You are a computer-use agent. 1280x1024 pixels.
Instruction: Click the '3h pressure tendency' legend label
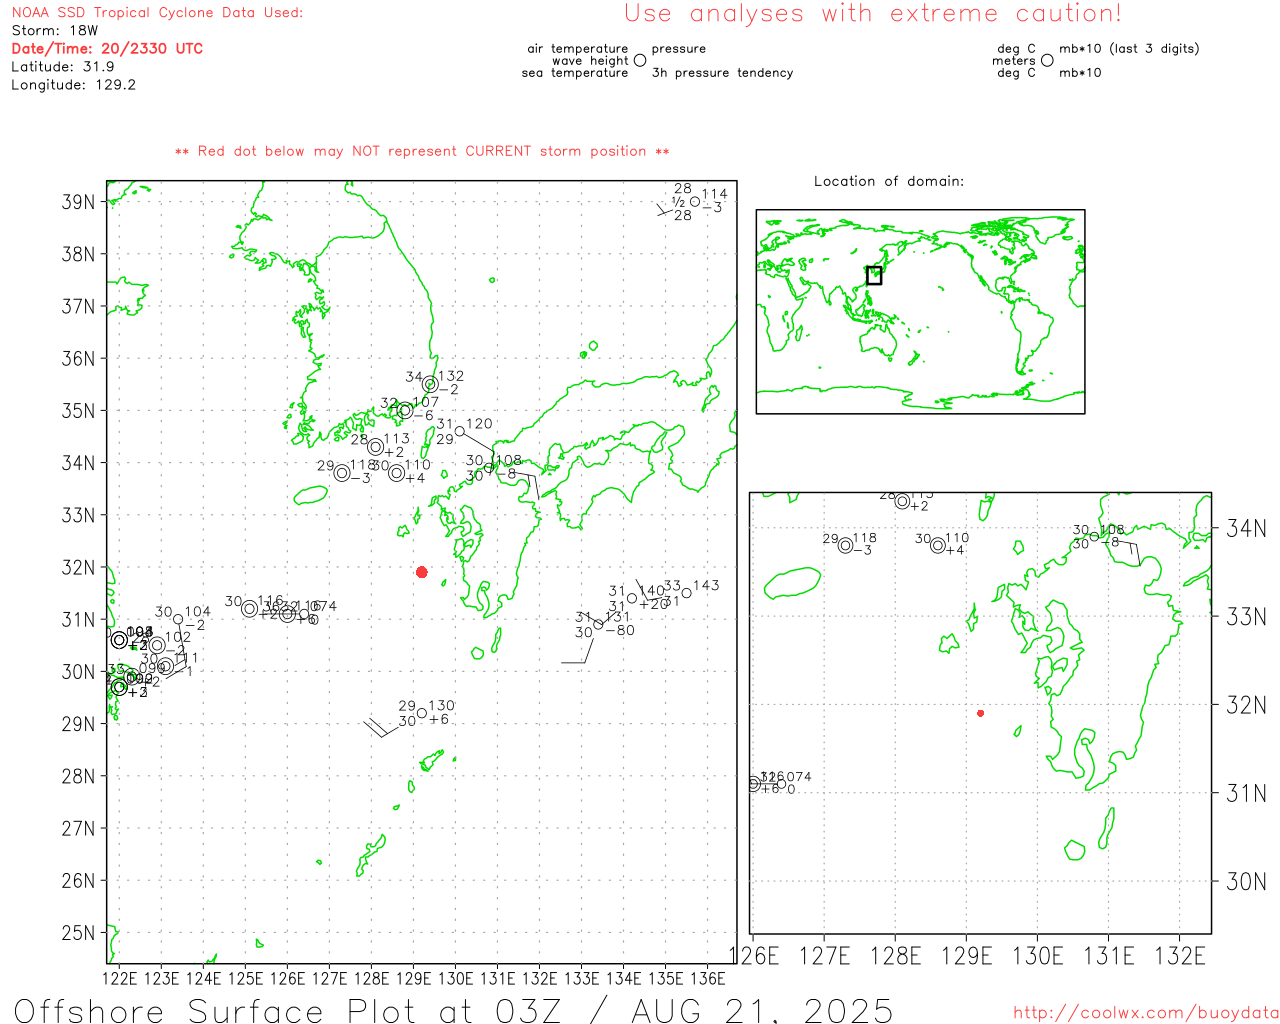tap(722, 73)
